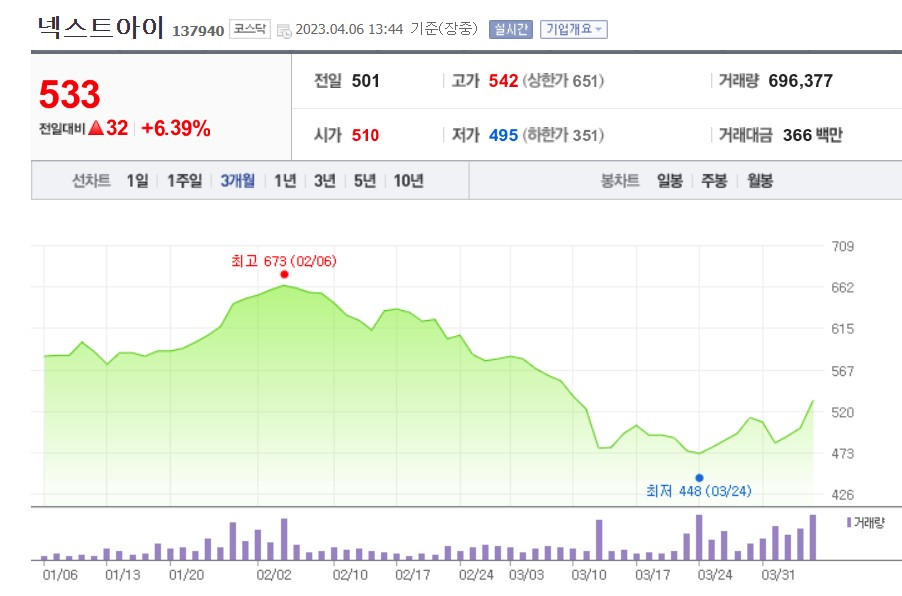Expand the 기업개요 arrow chevron
The image size is (902, 596).
click(601, 28)
